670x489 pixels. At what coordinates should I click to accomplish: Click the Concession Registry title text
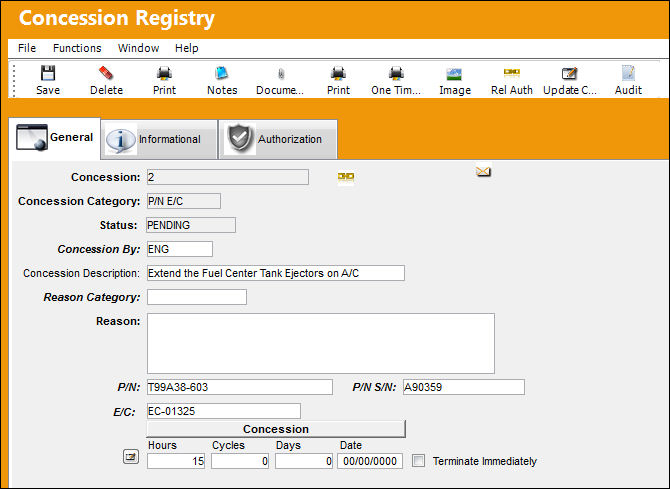[117, 18]
